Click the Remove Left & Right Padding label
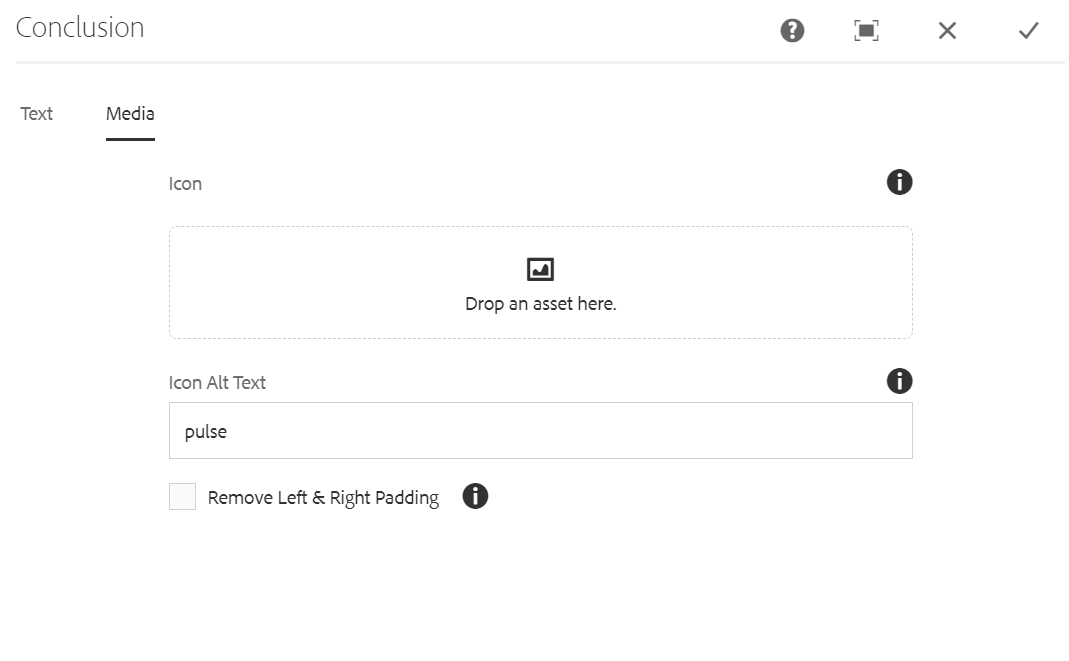The height and width of the screenshot is (661, 1069). click(323, 497)
